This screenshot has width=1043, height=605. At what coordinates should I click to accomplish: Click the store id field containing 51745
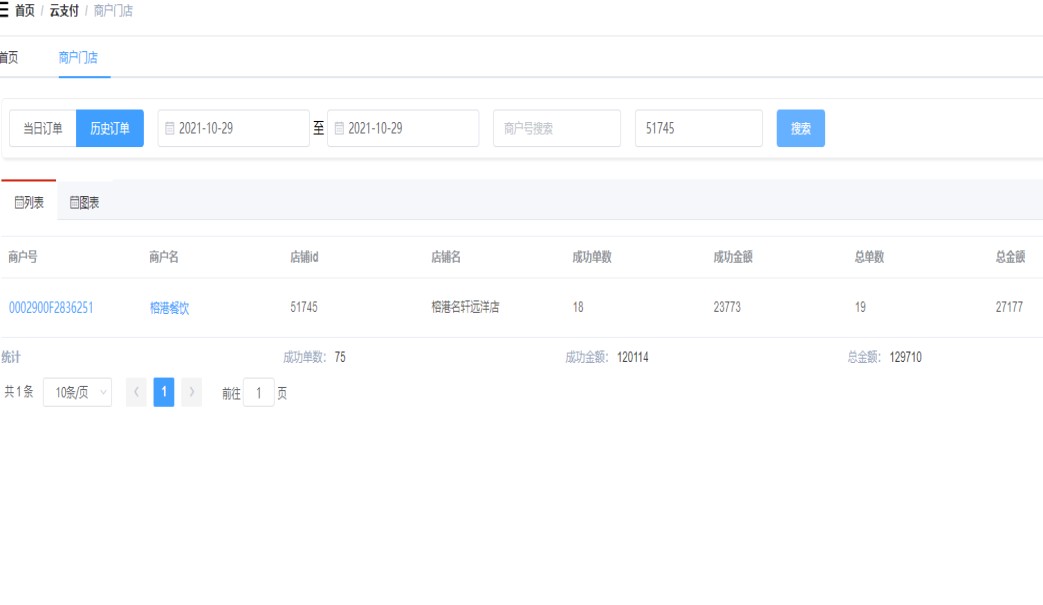(x=698, y=128)
